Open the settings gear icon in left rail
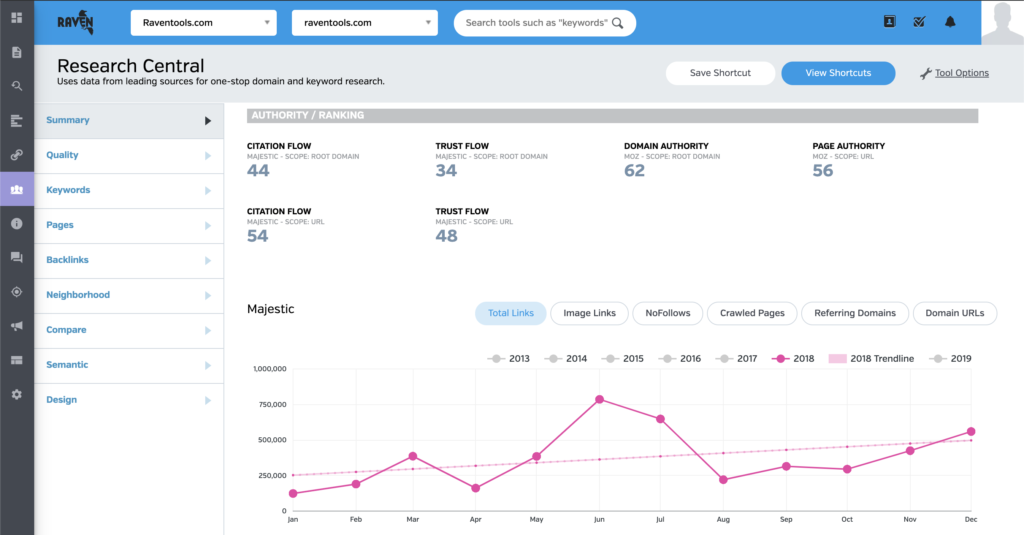The height and width of the screenshot is (535, 1024). pyautogui.click(x=17, y=394)
